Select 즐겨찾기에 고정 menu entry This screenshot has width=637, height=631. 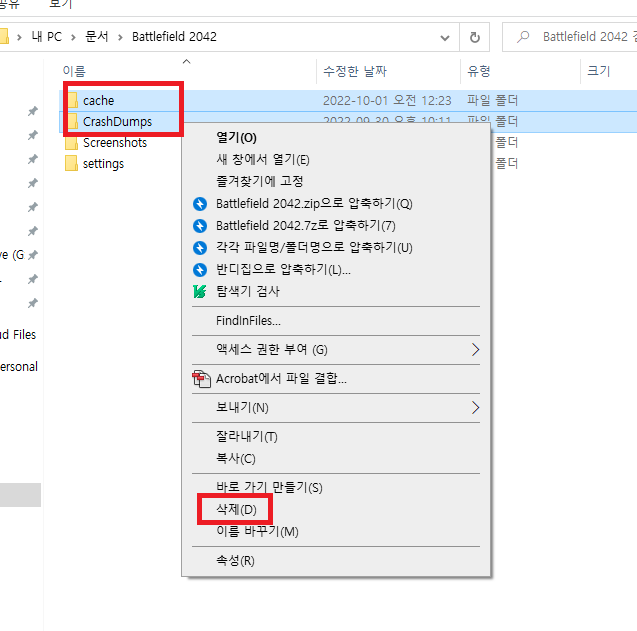pos(260,181)
